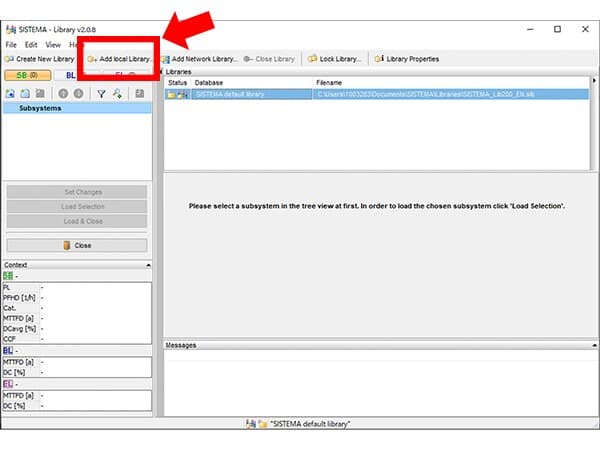Screen dimensions: 600x449
Task: Click the SISTEMA app icon in title bar
Action: tap(11, 29)
